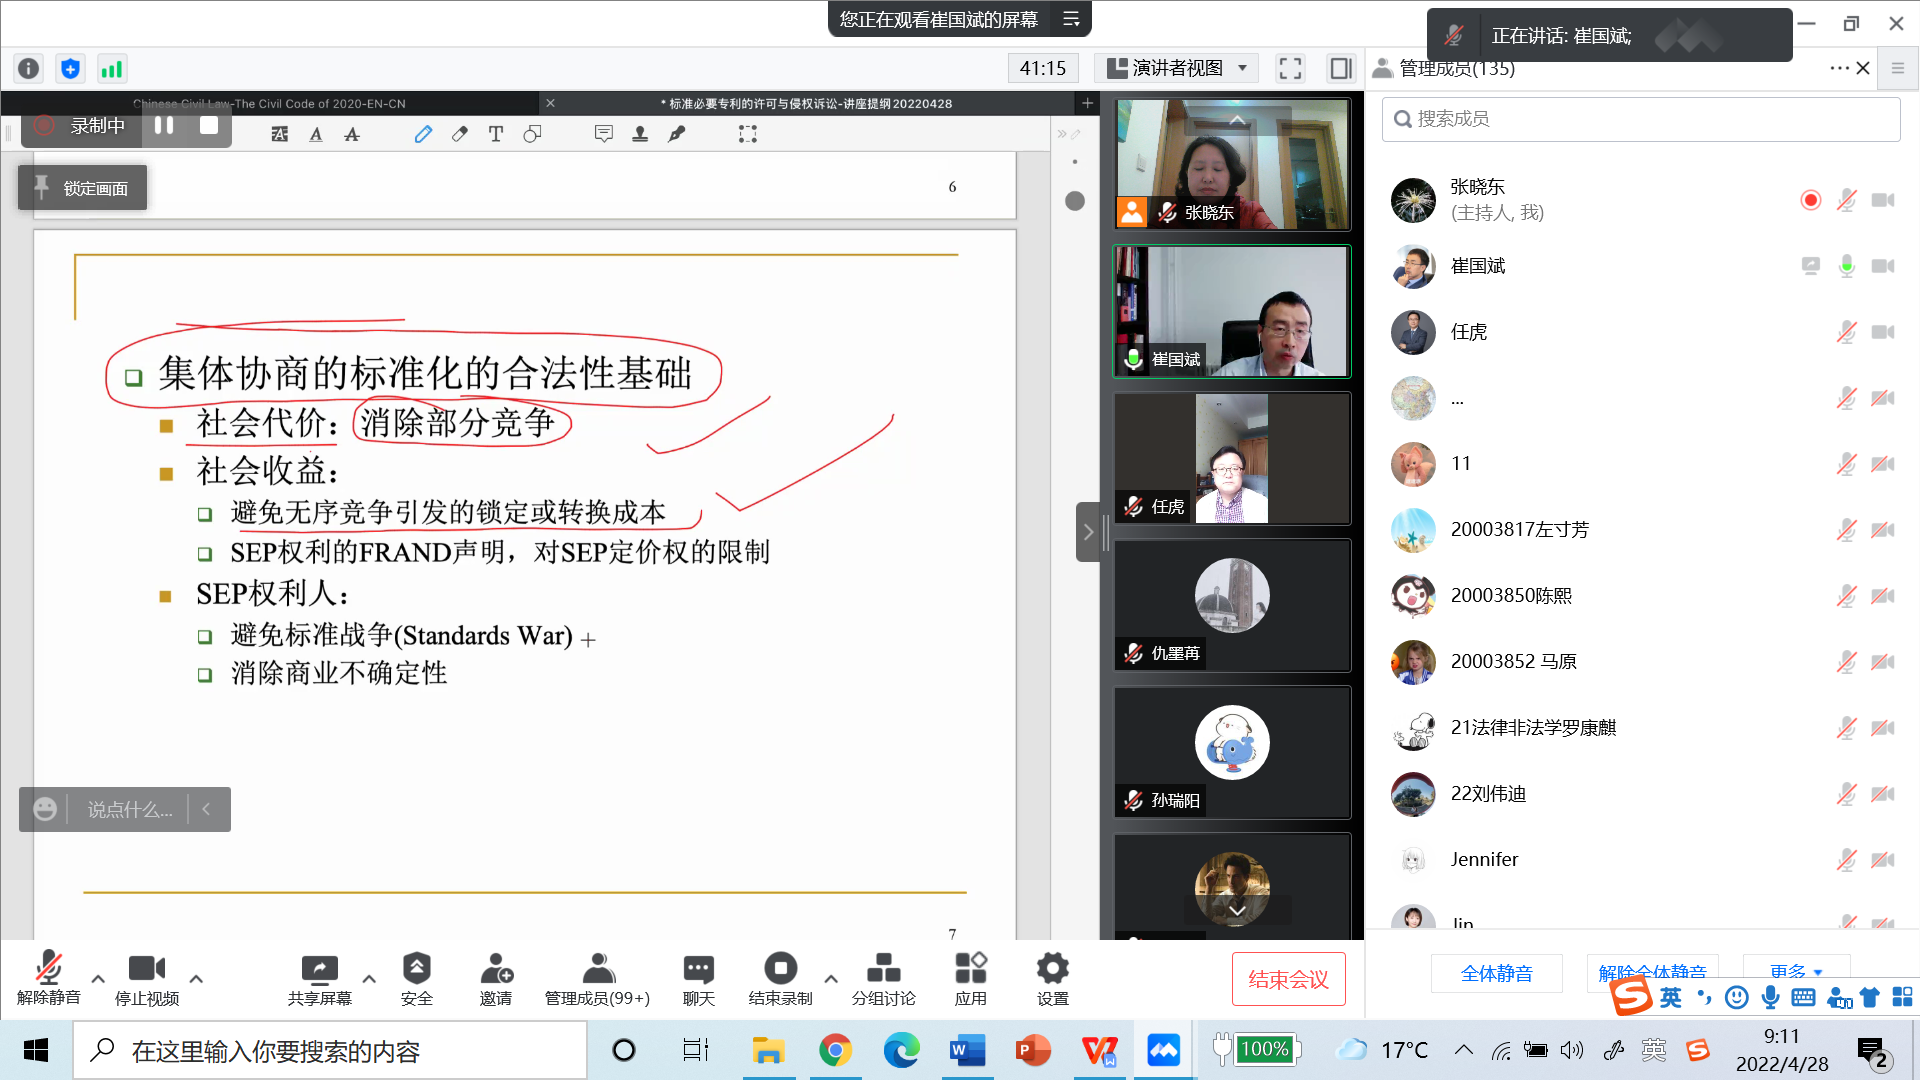Click Mute All (全体静音) button
This screenshot has height=1080, width=1920.
pos(1496,973)
